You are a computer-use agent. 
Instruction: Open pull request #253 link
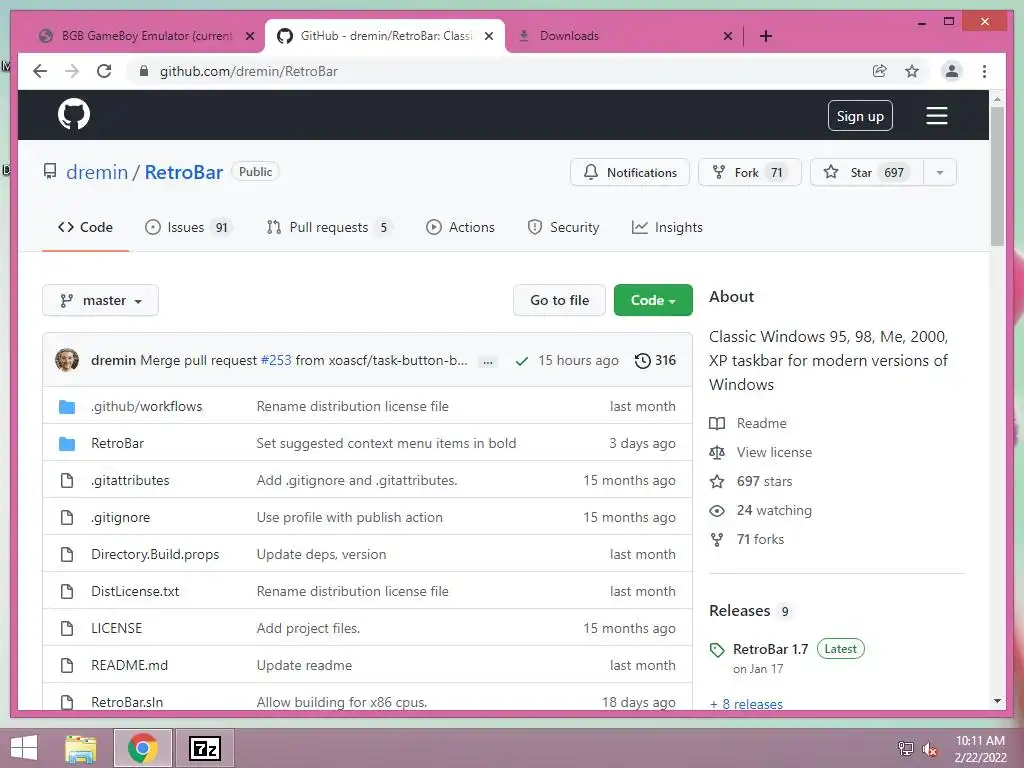pos(276,360)
